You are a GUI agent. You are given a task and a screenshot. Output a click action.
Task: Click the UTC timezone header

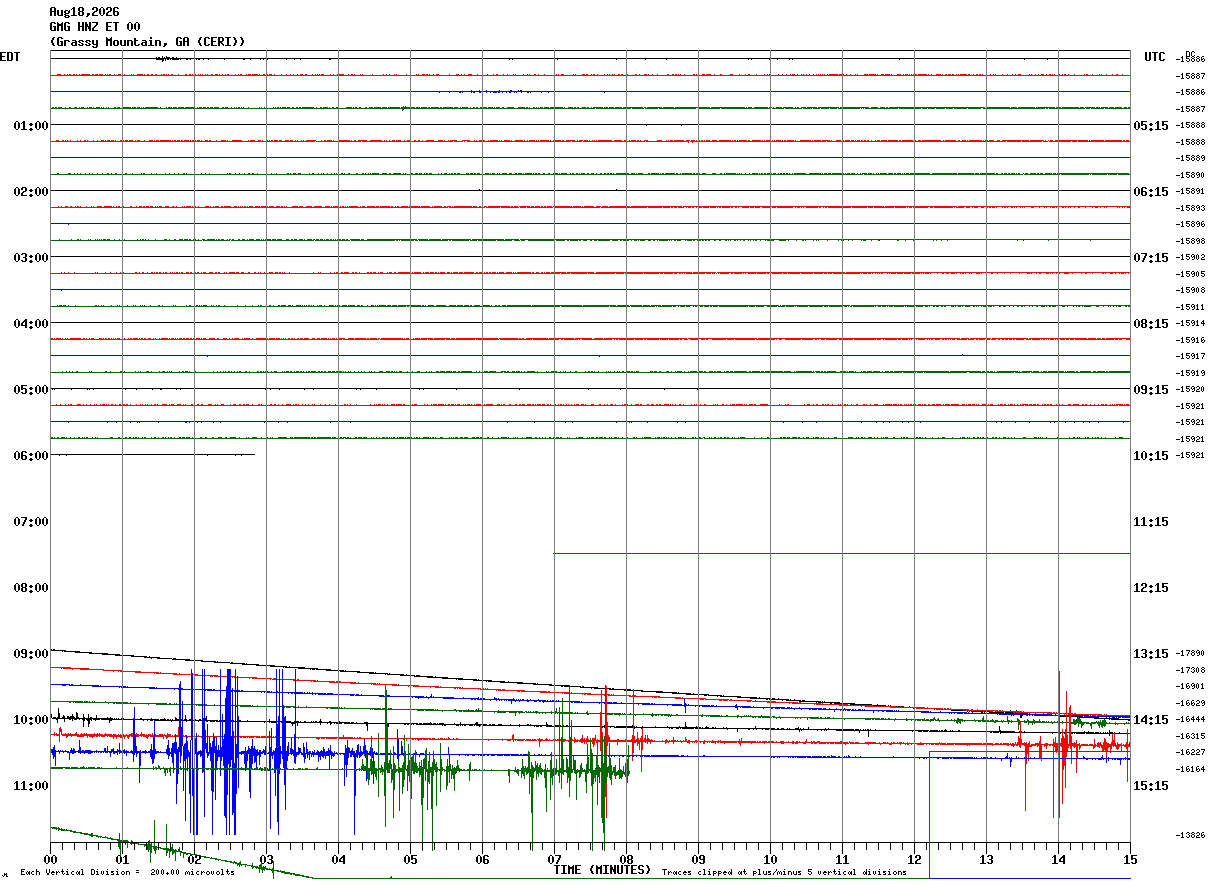1155,57
